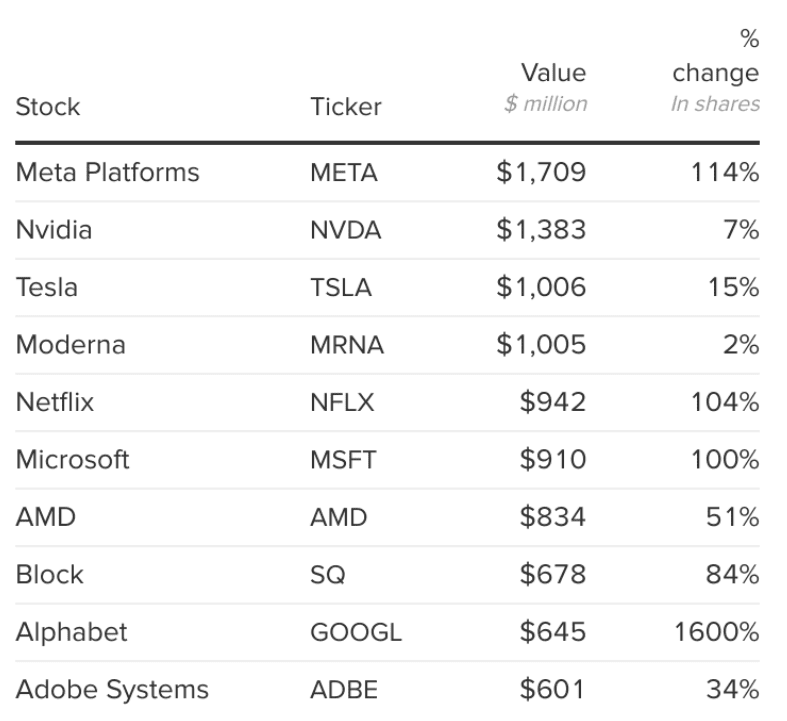Click Alphabet's 1600% change value
The image size is (787, 721).
(718, 633)
